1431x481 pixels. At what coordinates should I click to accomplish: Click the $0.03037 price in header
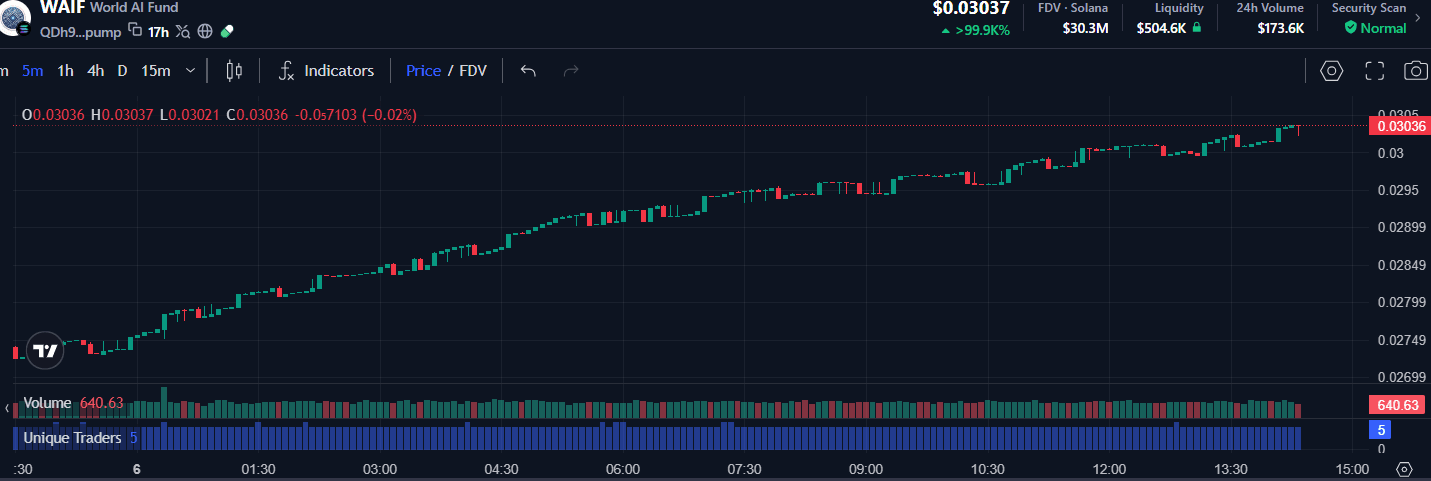point(971,9)
